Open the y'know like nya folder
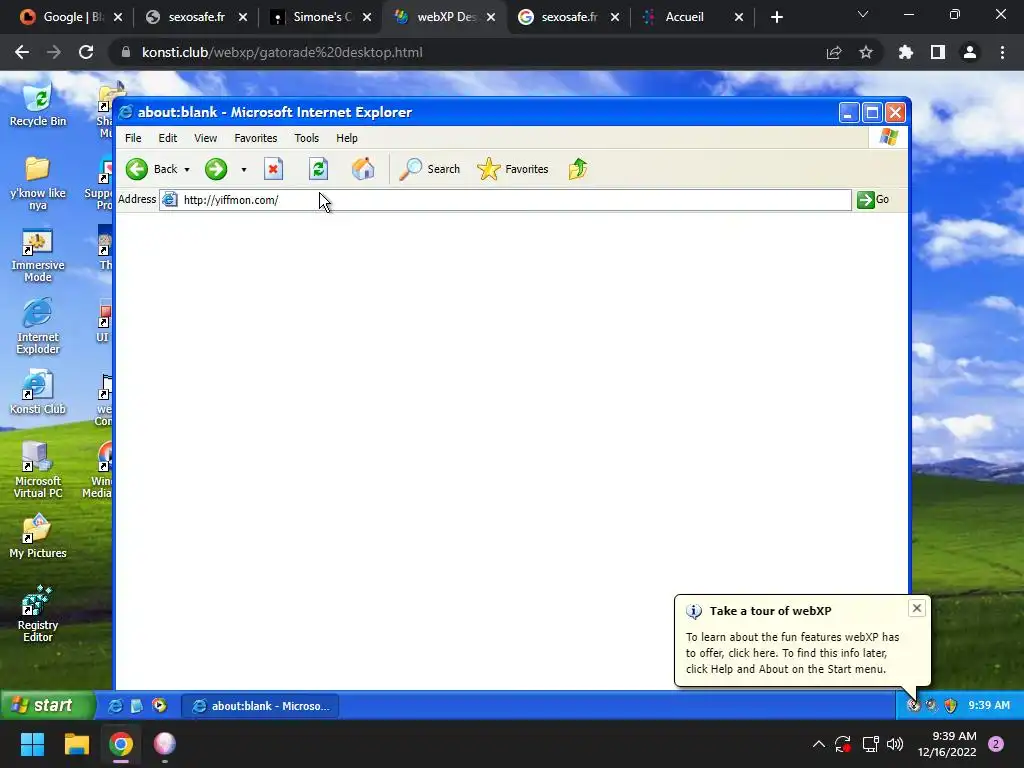 [38, 183]
